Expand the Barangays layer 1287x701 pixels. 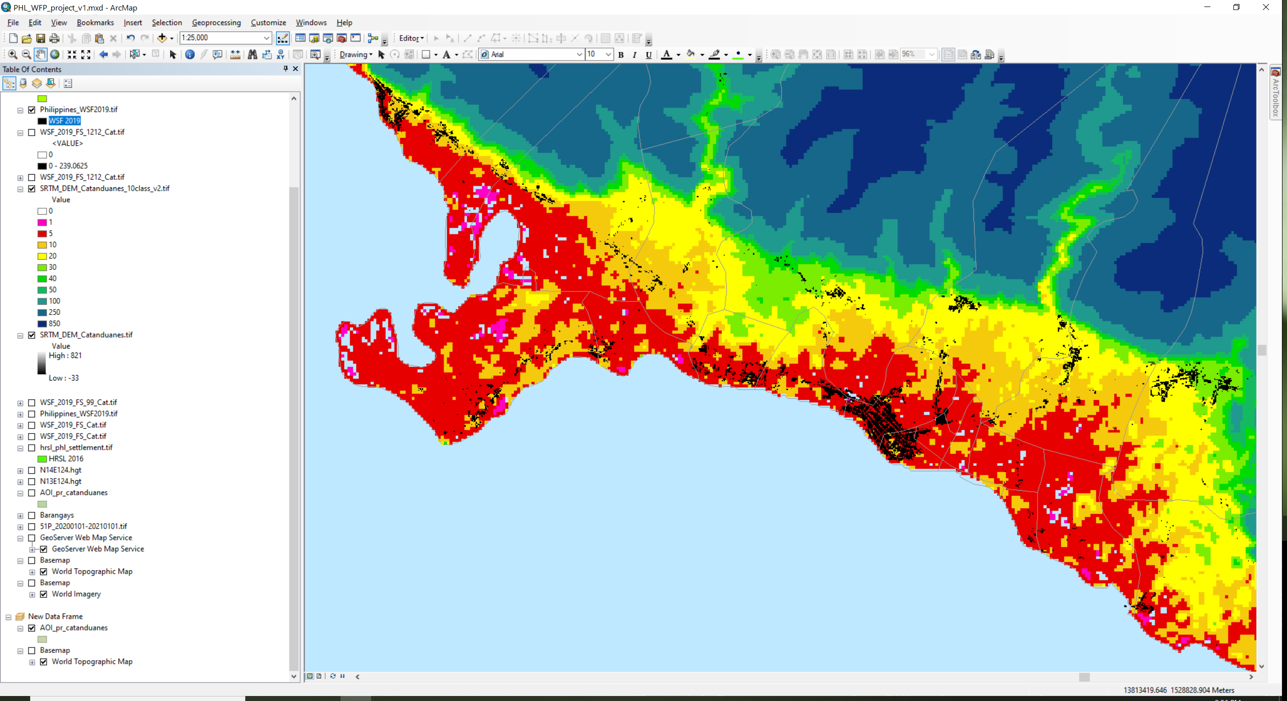coord(20,515)
